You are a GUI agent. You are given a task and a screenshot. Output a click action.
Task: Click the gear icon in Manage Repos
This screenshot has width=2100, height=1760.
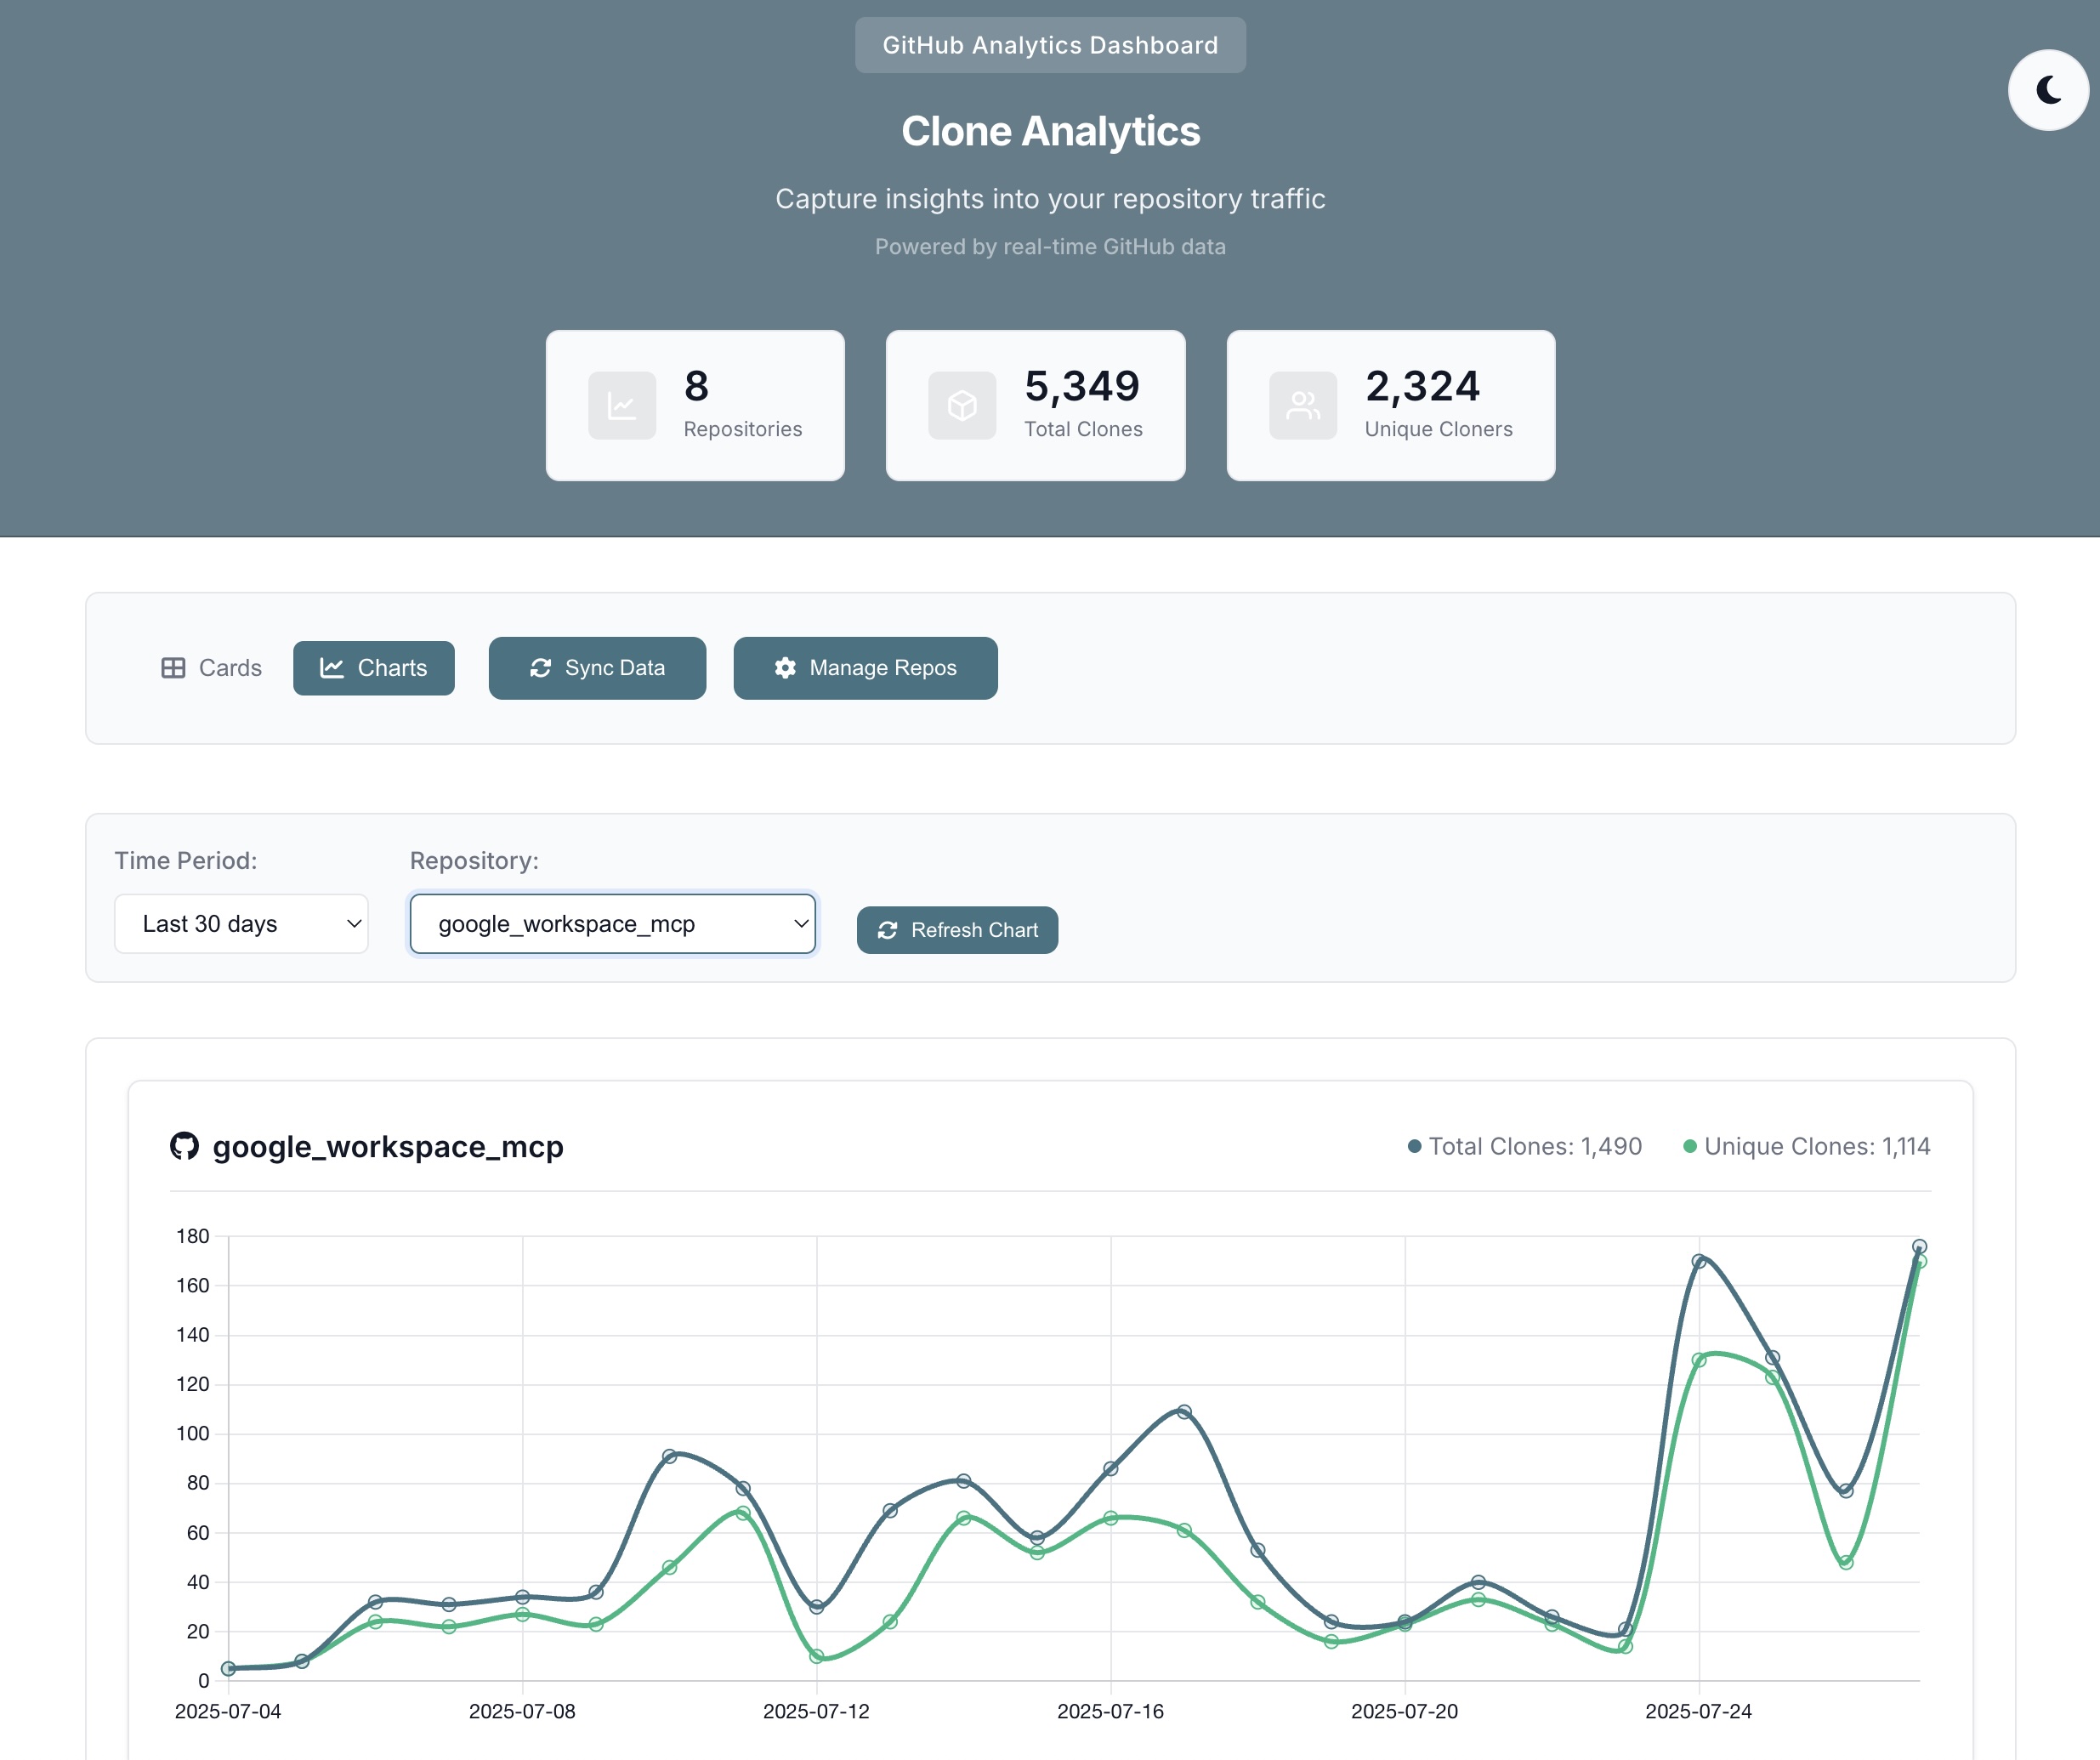coord(785,668)
